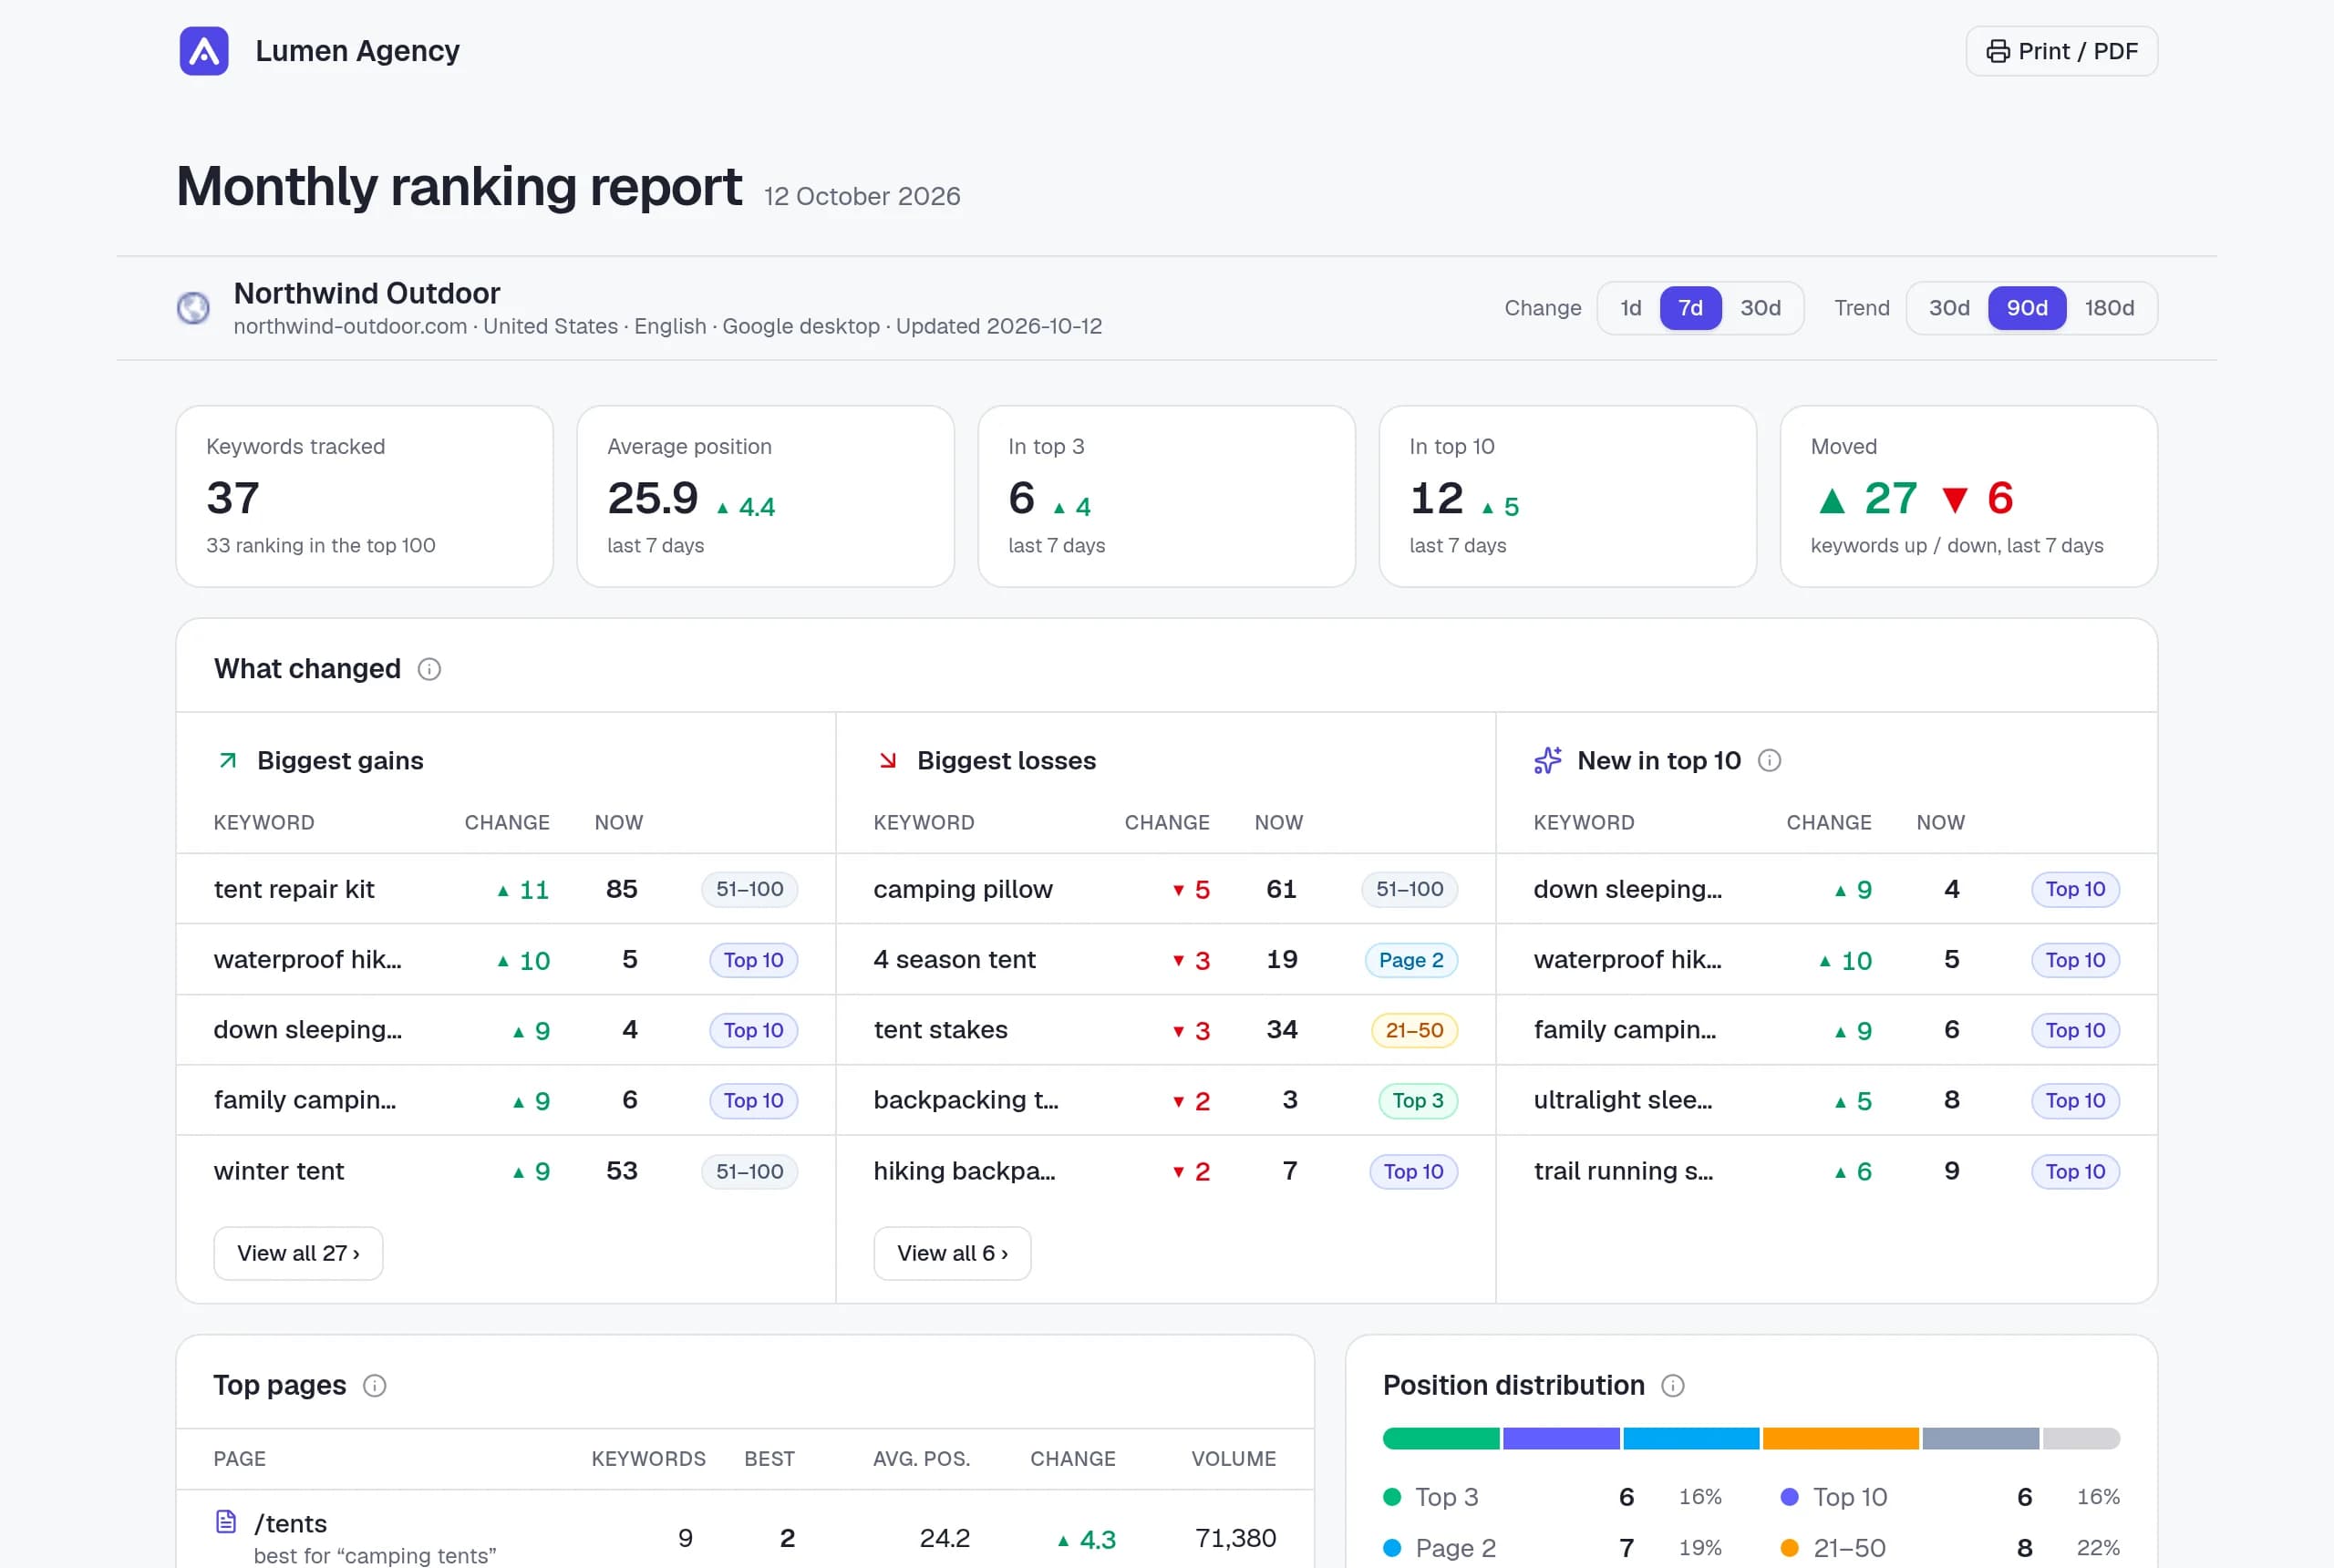This screenshot has width=2334, height=1568.
Task: Click tent stakes keyword row
Action: coord(1165,1030)
